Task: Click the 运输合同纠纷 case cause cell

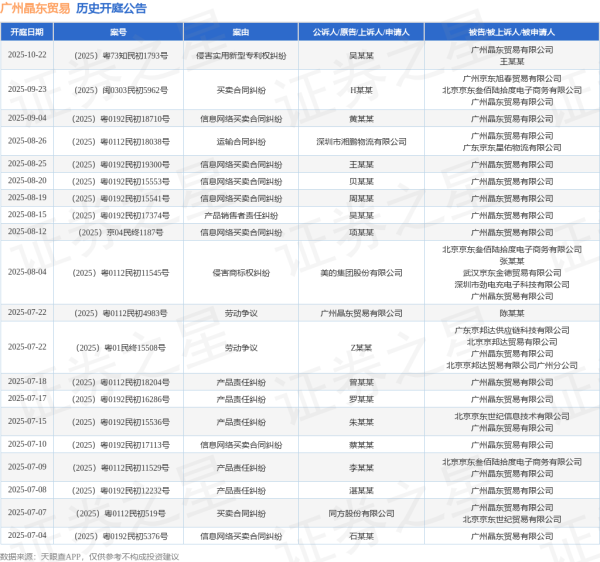Action: point(241,141)
